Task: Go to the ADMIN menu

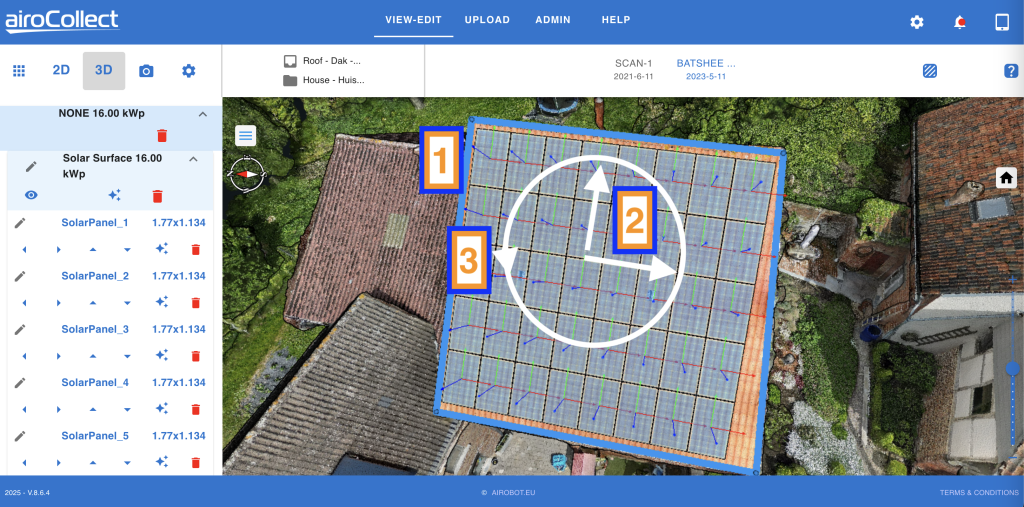Action: tap(553, 20)
